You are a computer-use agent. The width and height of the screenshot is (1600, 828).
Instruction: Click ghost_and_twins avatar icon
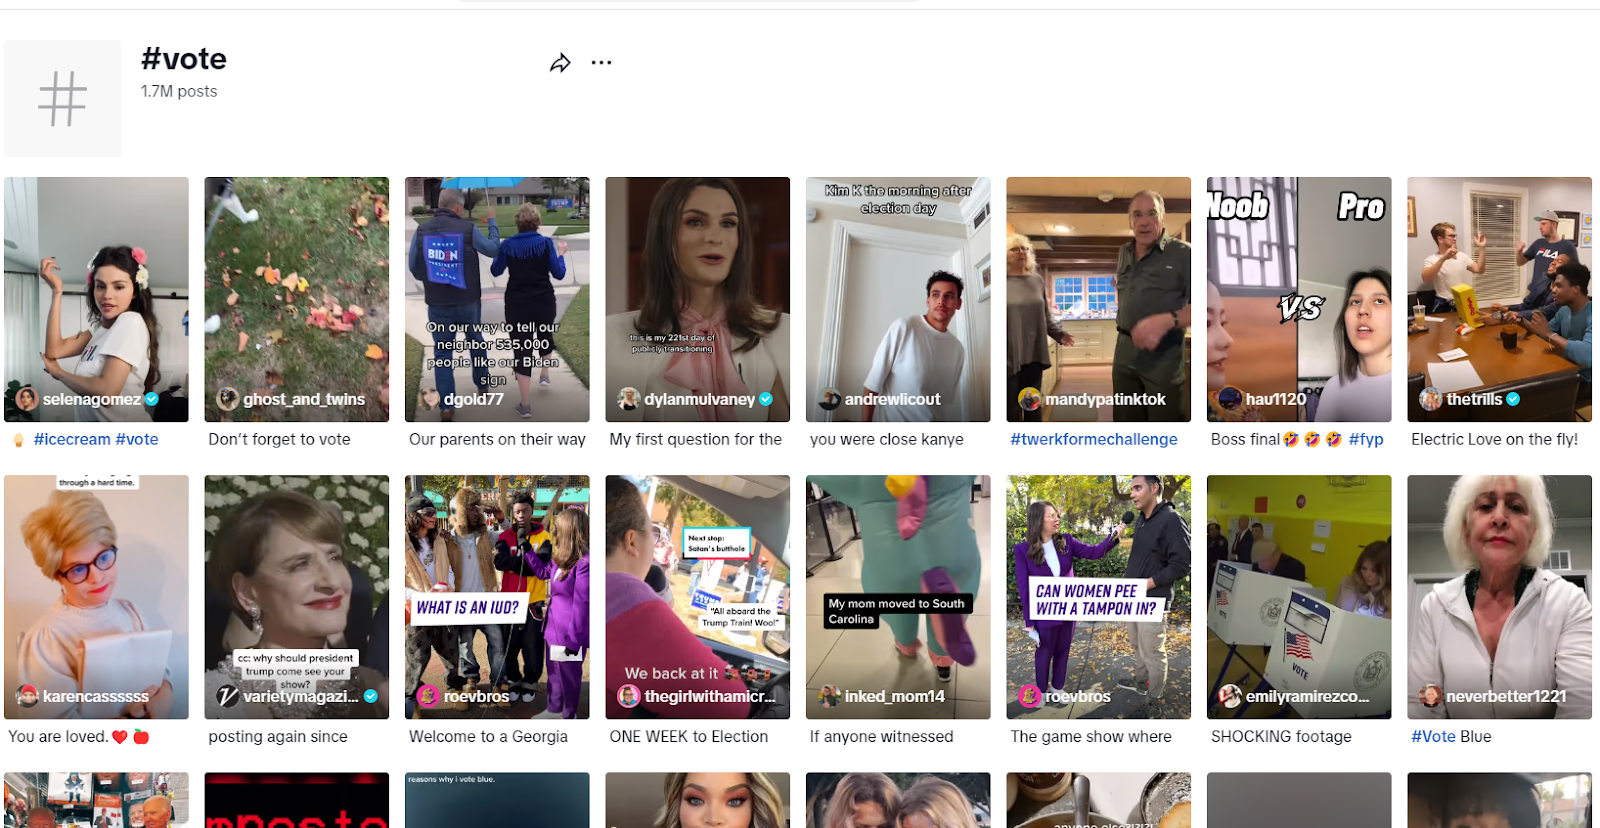(228, 399)
